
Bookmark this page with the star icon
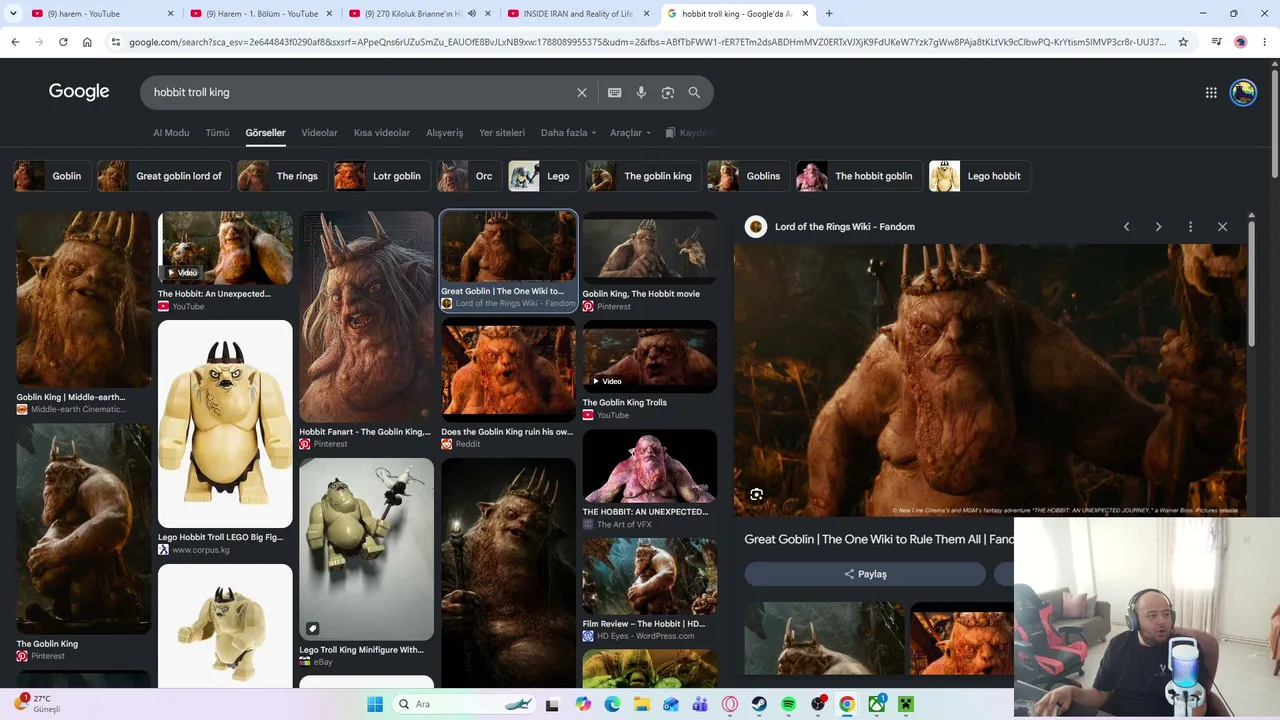(x=1183, y=42)
